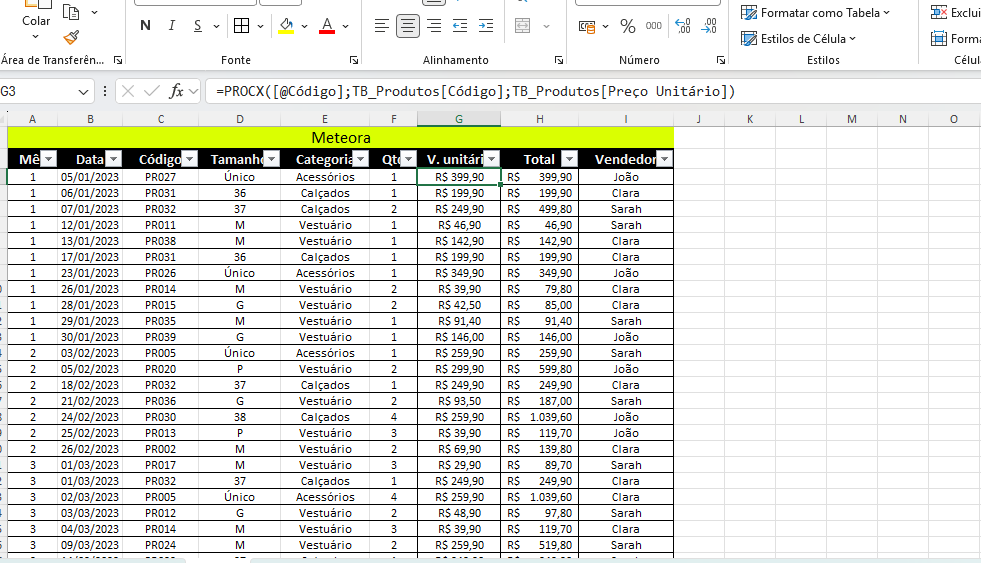Select column K header
Screen dimensions: 981x563
tap(750, 119)
